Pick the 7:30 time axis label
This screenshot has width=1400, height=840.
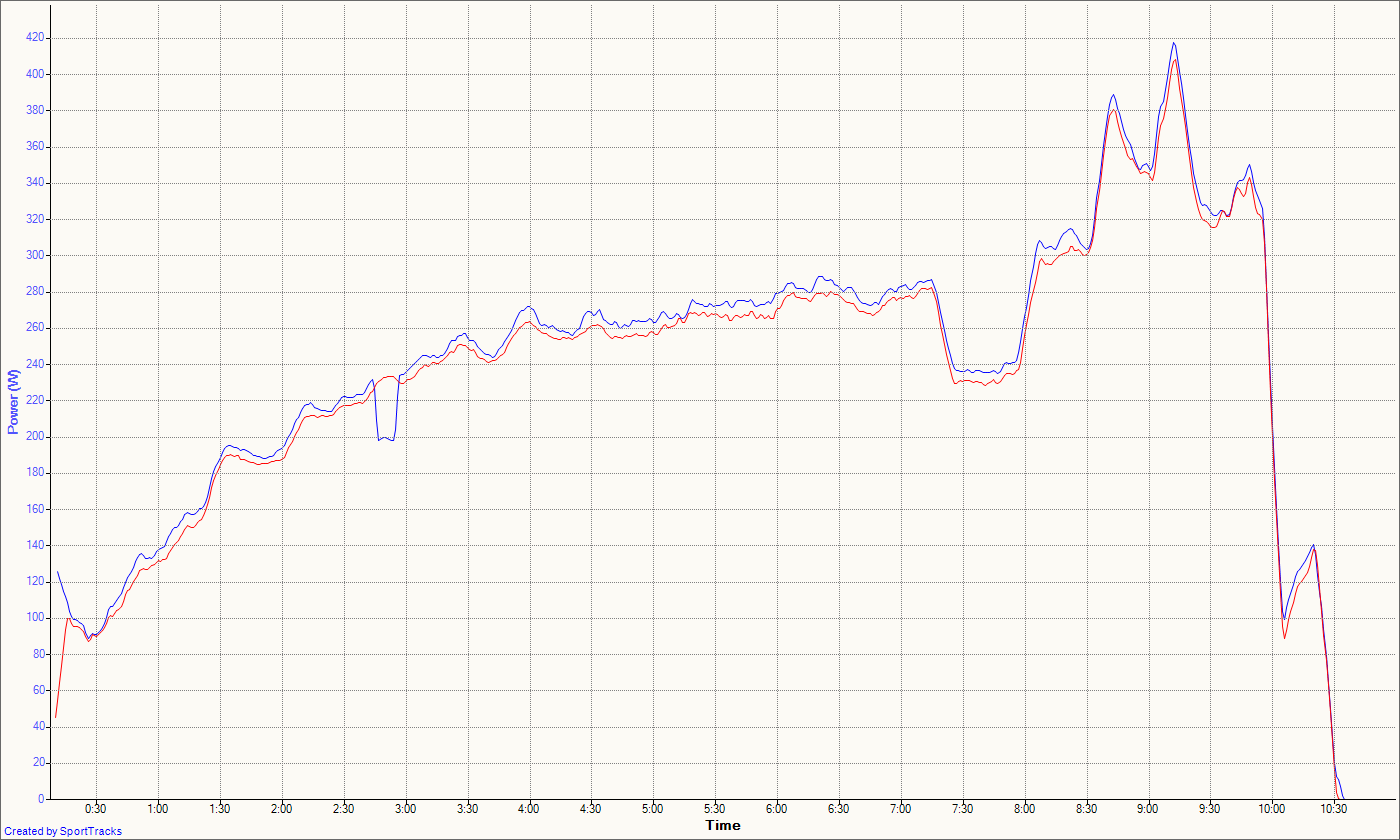pos(963,808)
